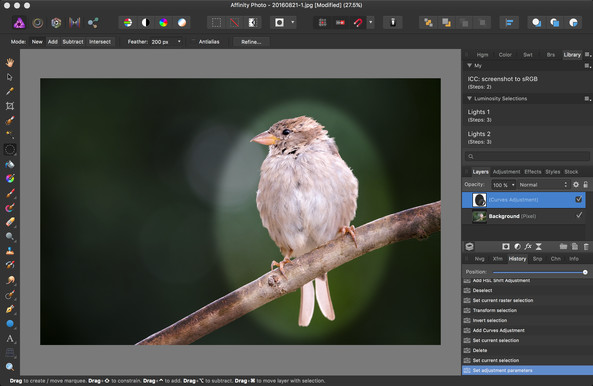This screenshot has width=593, height=386.
Task: Apply Auto White Balance from toolbar
Action: click(x=182, y=23)
